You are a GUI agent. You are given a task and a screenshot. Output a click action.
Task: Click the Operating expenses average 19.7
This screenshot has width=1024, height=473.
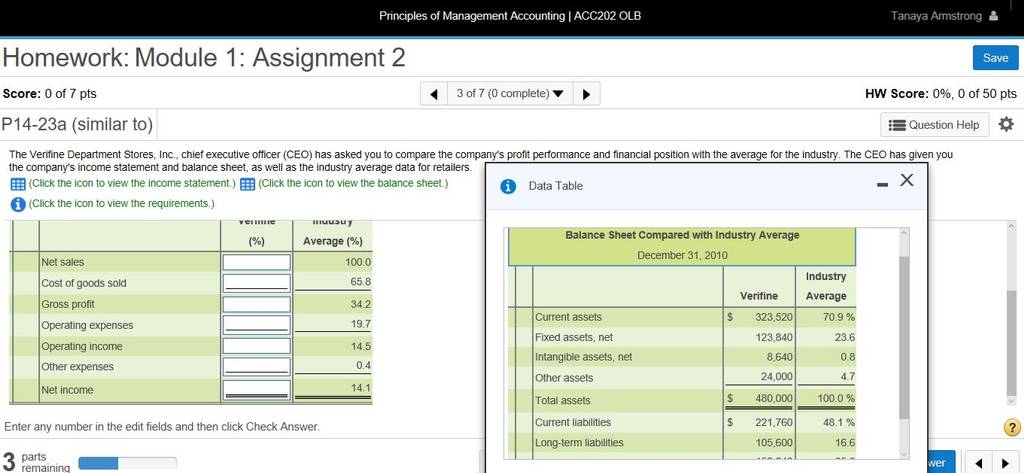click(360, 324)
